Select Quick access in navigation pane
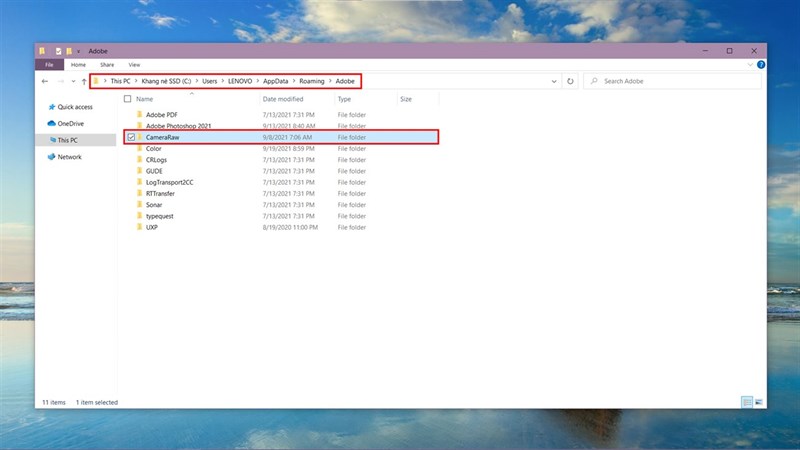The image size is (800, 450). [x=75, y=107]
